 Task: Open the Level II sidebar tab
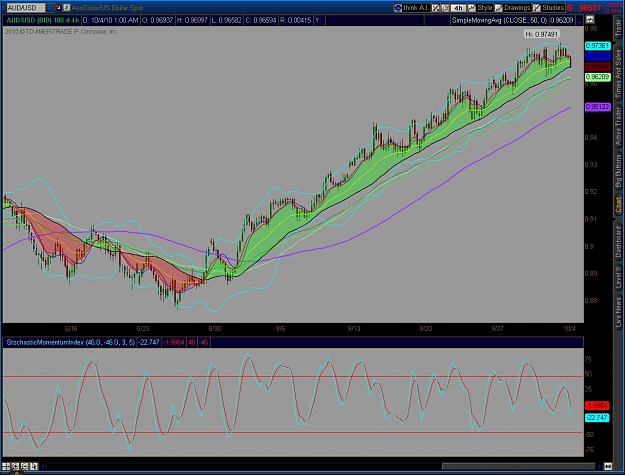coord(618,279)
